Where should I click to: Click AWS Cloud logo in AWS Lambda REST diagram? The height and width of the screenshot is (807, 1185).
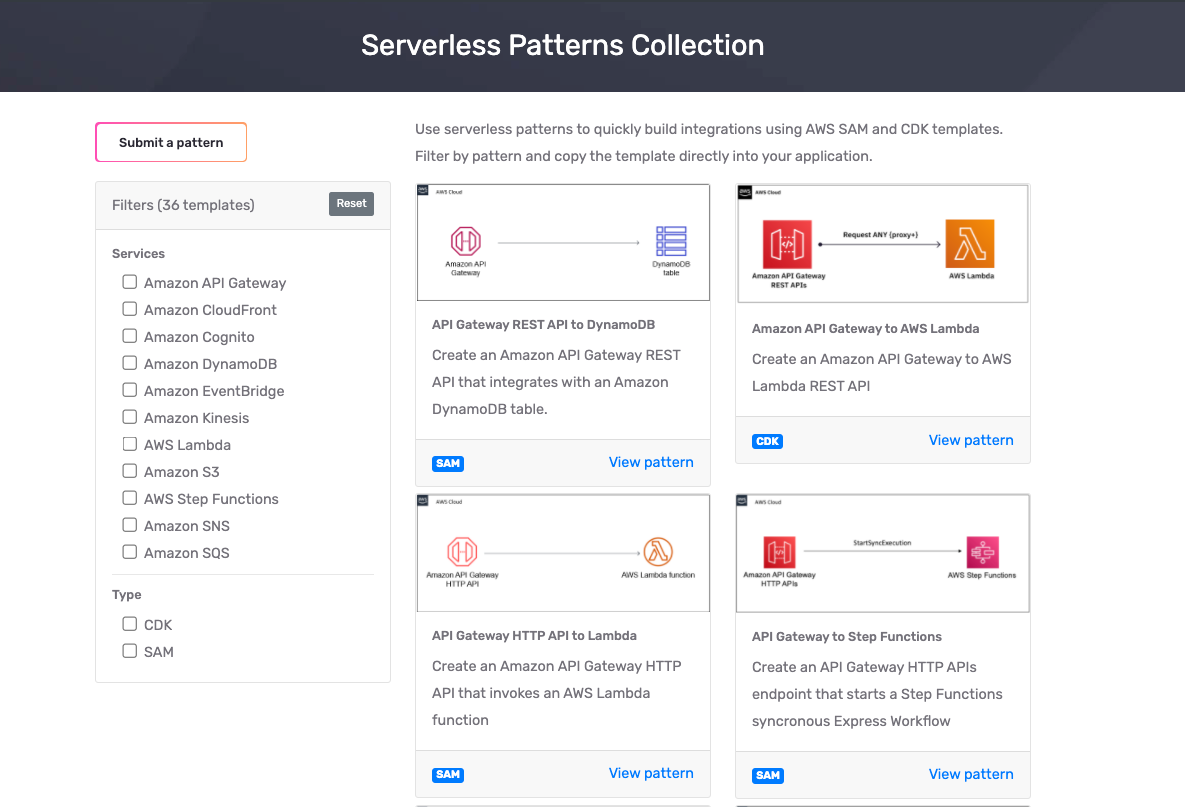tap(745, 192)
